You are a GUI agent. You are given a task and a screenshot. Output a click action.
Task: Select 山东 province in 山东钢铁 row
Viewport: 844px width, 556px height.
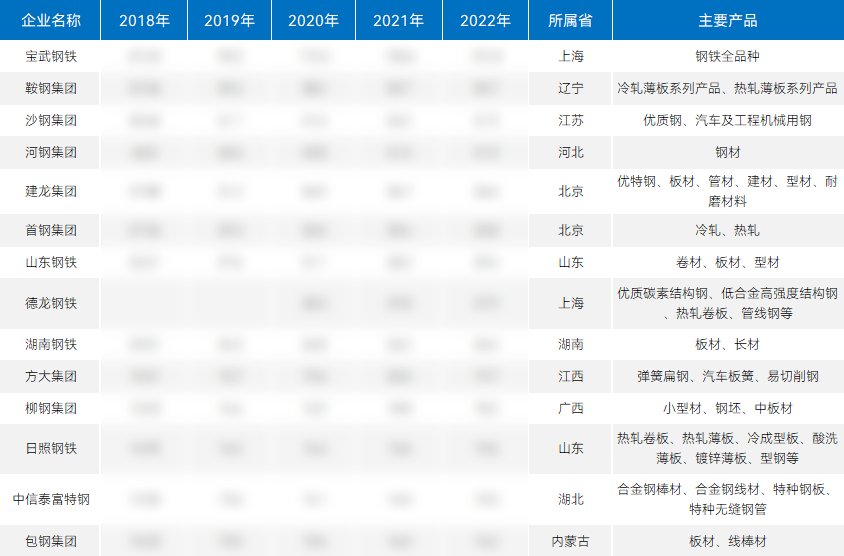(571, 262)
